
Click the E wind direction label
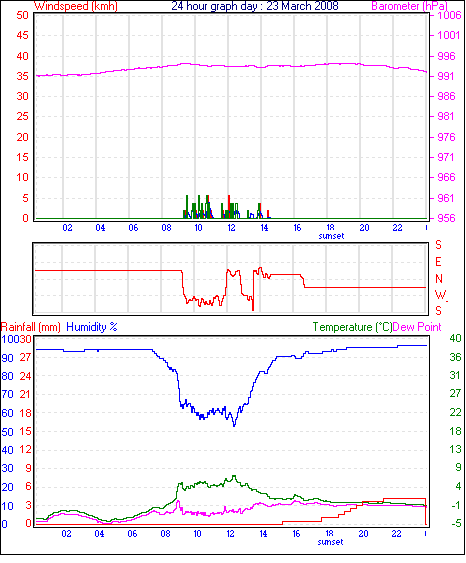pyautogui.click(x=438, y=262)
